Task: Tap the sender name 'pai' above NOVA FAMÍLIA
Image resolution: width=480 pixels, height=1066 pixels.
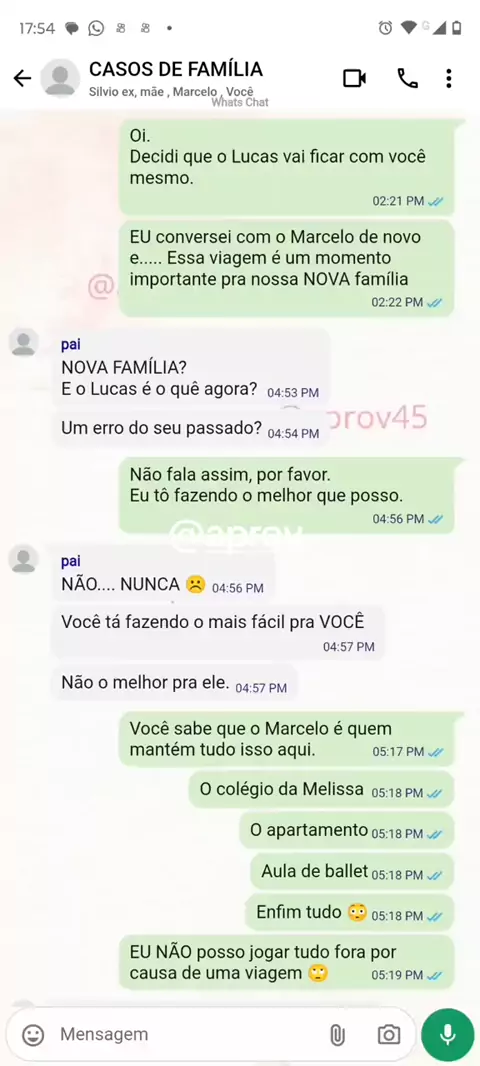Action: click(71, 345)
